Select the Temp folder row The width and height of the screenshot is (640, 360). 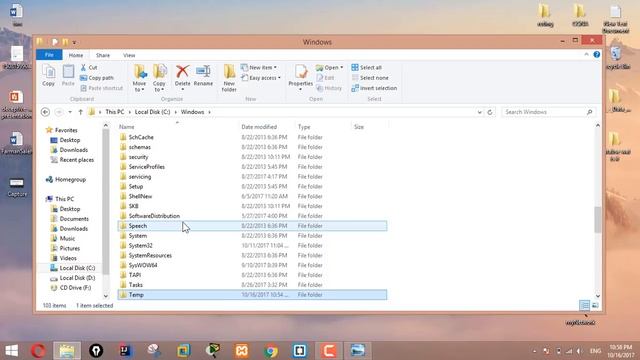point(252,295)
